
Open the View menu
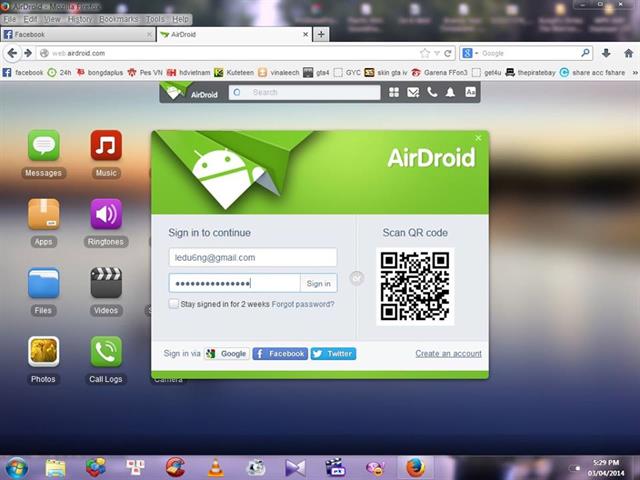pyautogui.click(x=52, y=19)
